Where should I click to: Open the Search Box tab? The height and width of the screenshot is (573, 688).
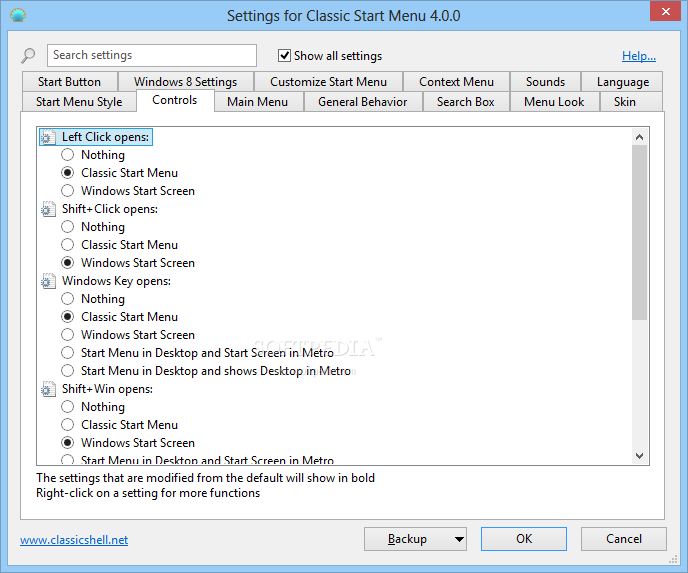466,102
